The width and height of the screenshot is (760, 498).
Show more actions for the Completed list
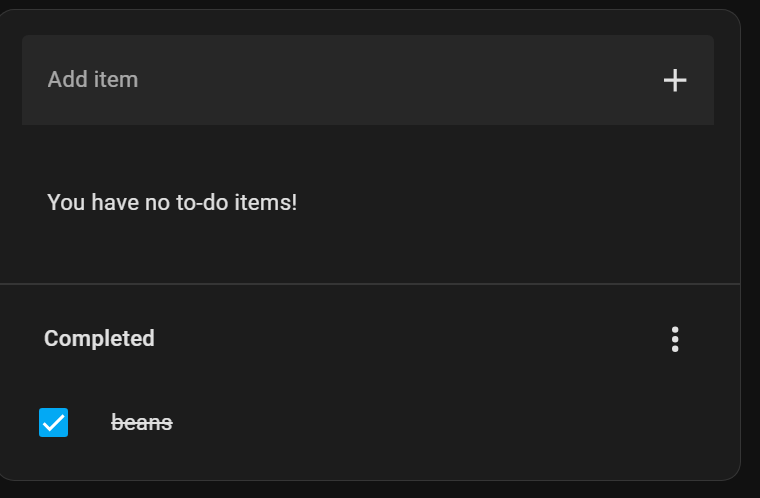tap(675, 339)
